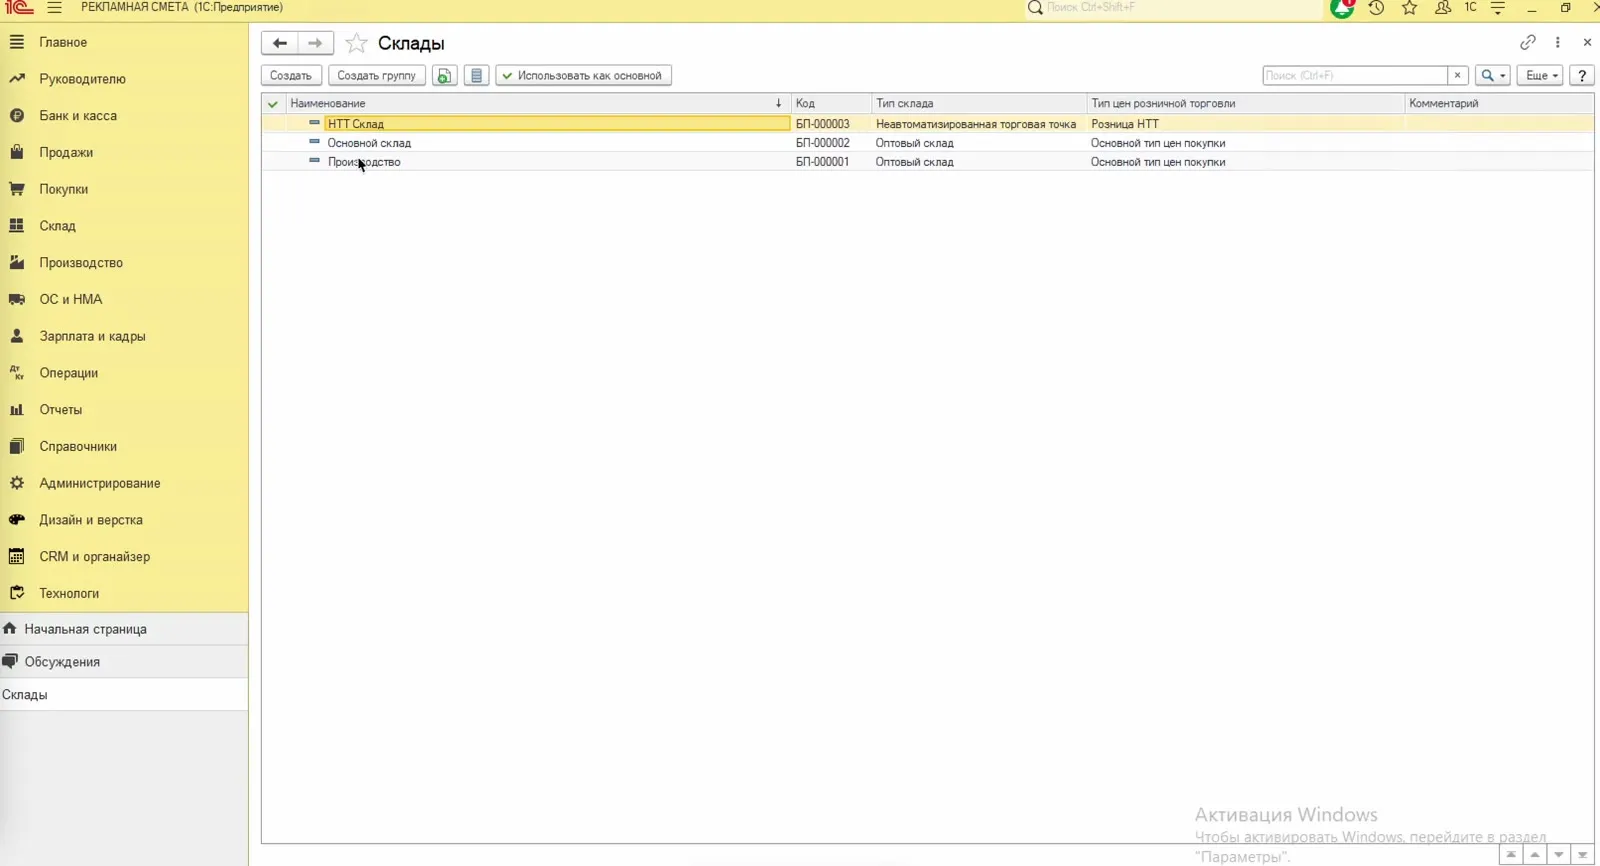Toggle list view mode icon in toolbar
The image size is (1600, 866).
click(477, 75)
